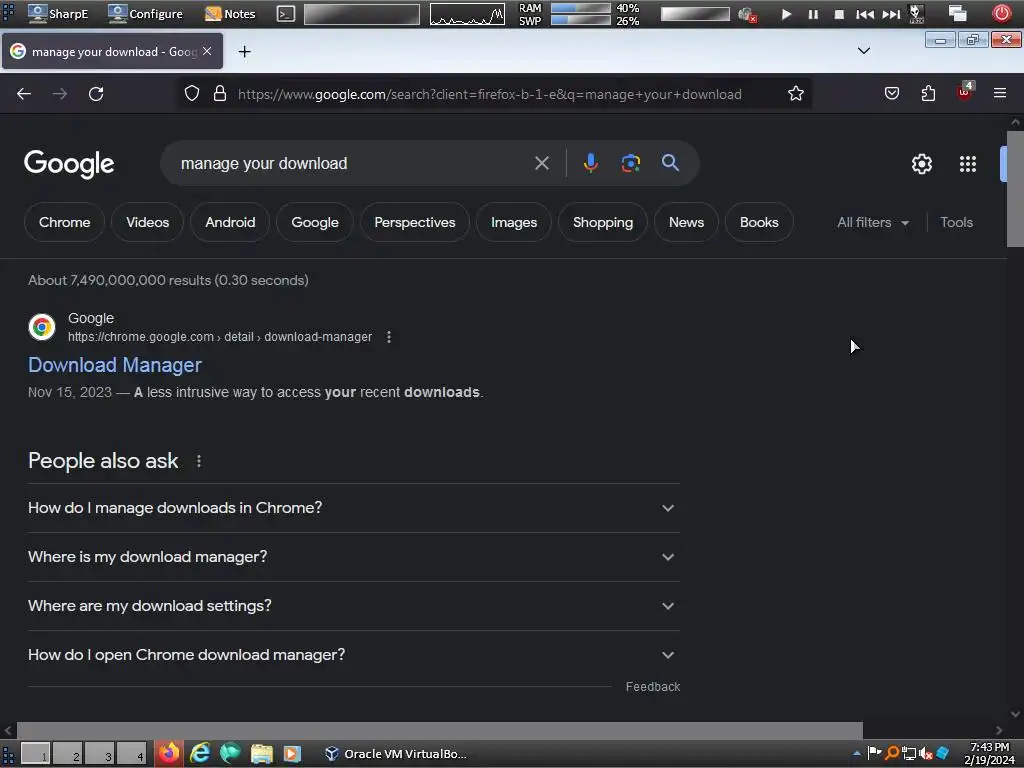
Task: Go to the Google logo homepage
Action: [69, 164]
